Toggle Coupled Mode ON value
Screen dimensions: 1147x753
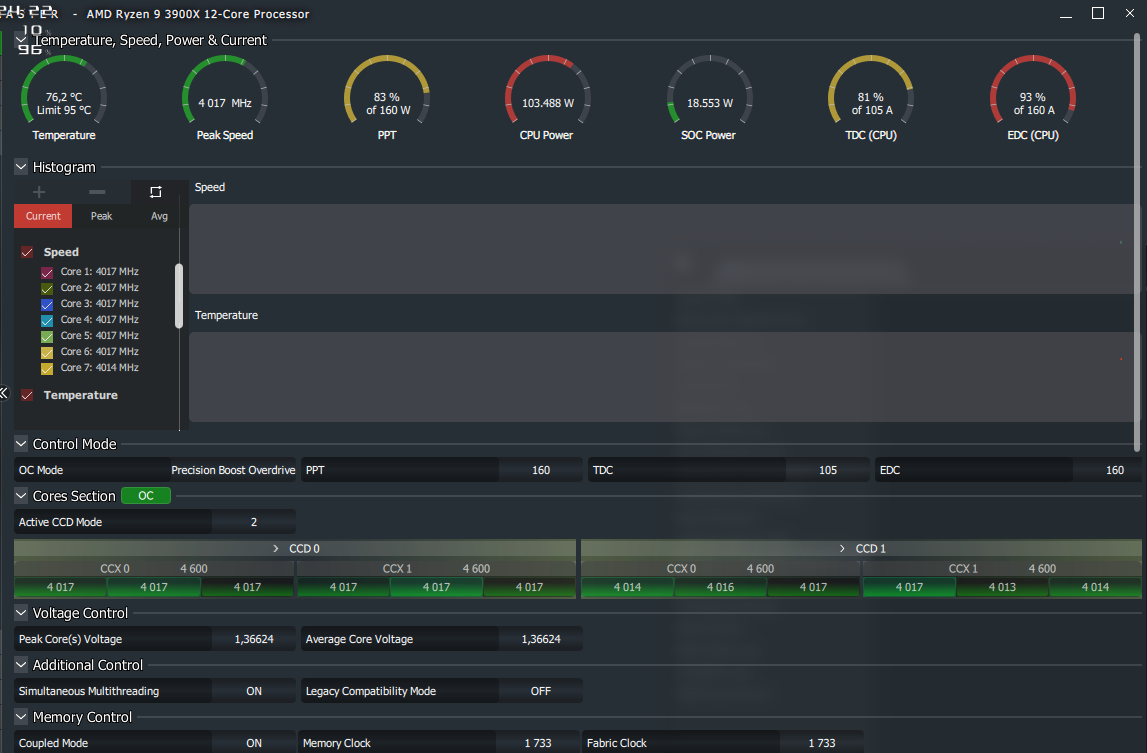click(x=254, y=743)
